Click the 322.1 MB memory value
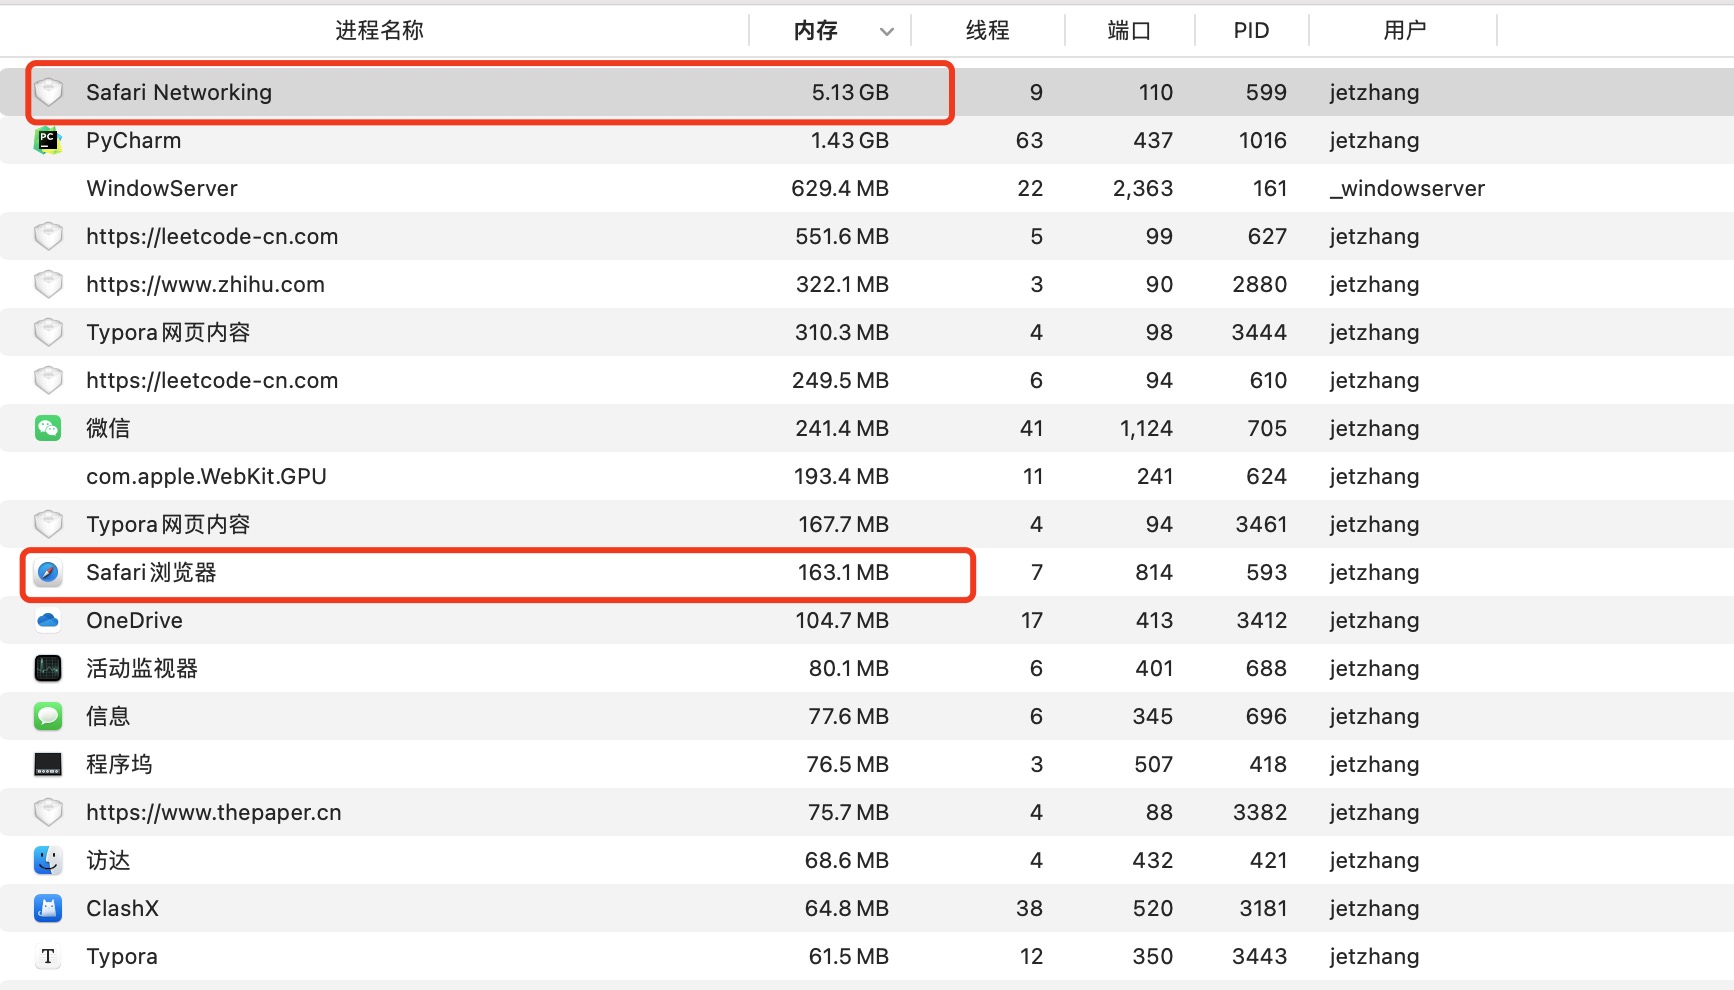1734x990 pixels. pyautogui.click(x=843, y=284)
